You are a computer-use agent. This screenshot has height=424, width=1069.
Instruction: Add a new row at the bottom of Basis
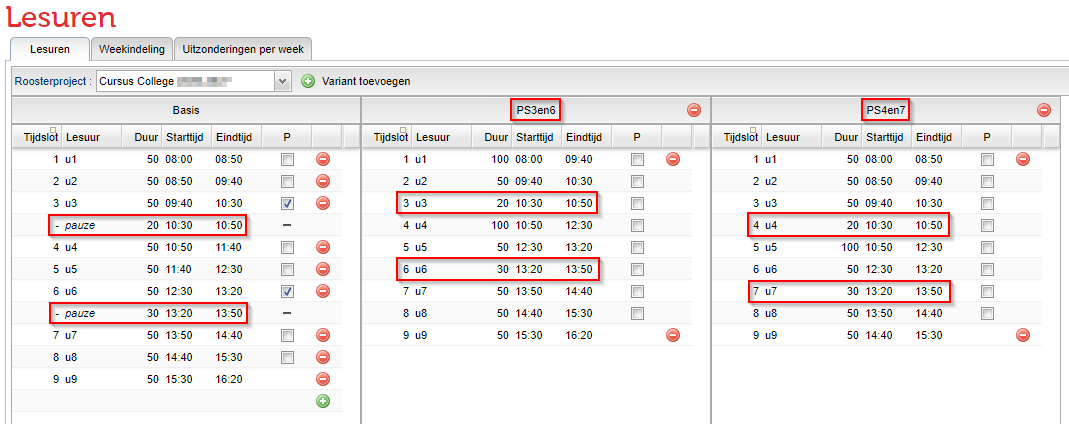pyautogui.click(x=323, y=401)
